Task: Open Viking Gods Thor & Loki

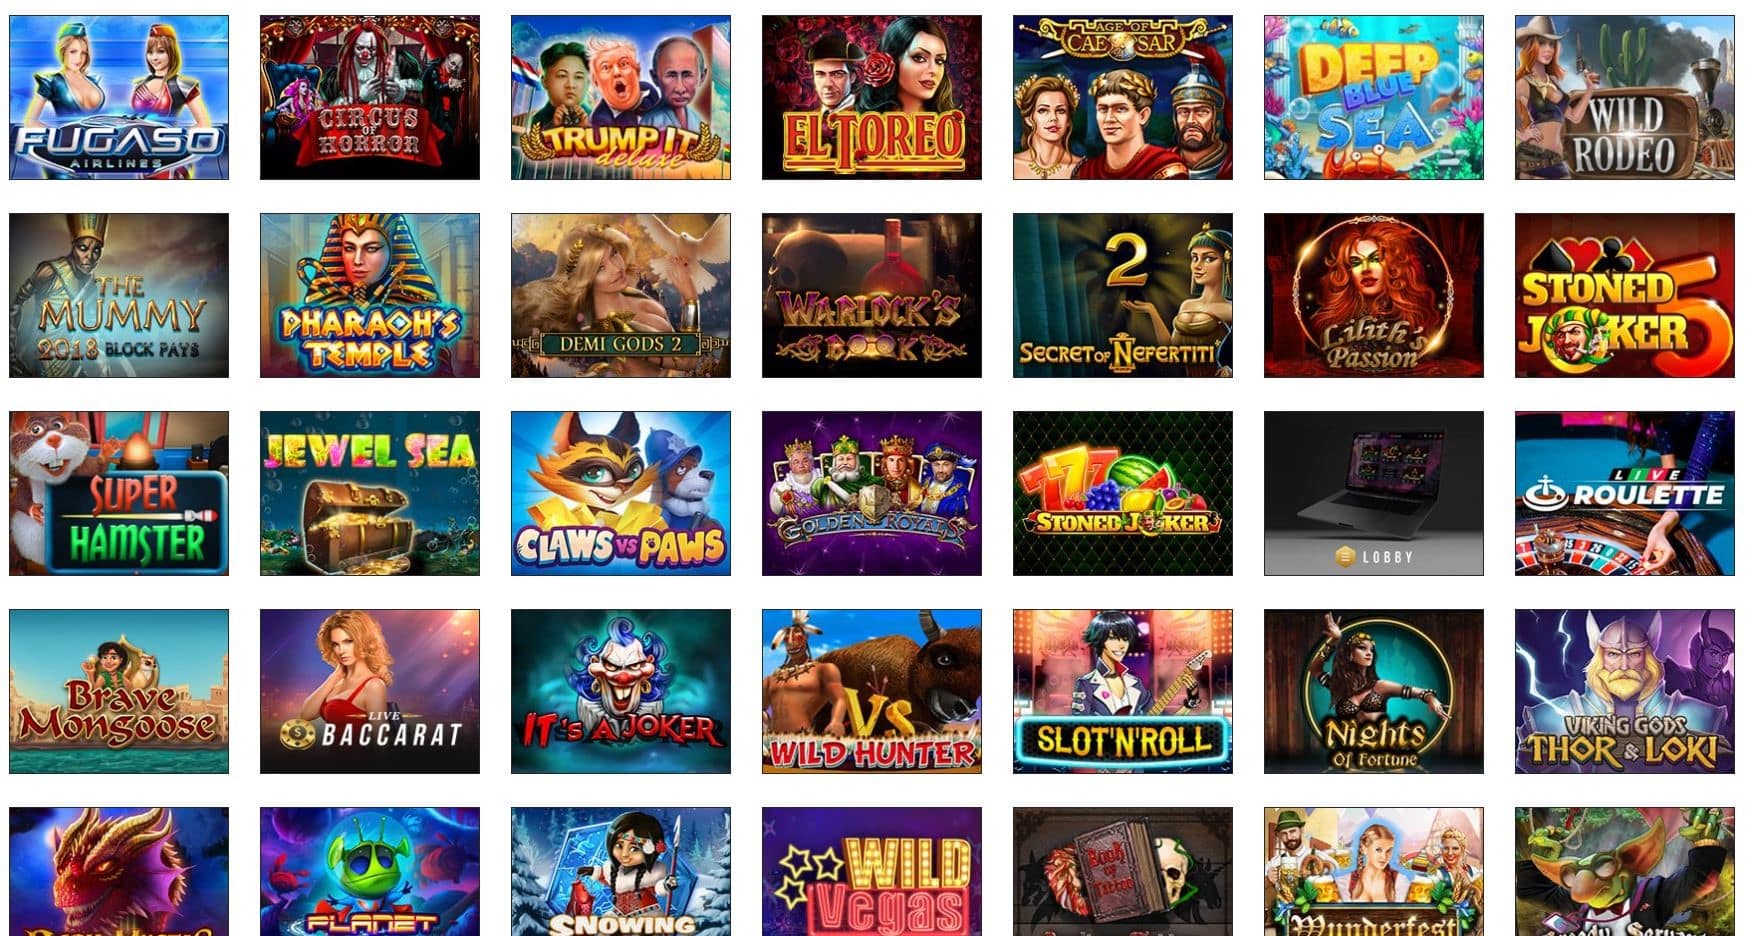Action: click(1625, 691)
